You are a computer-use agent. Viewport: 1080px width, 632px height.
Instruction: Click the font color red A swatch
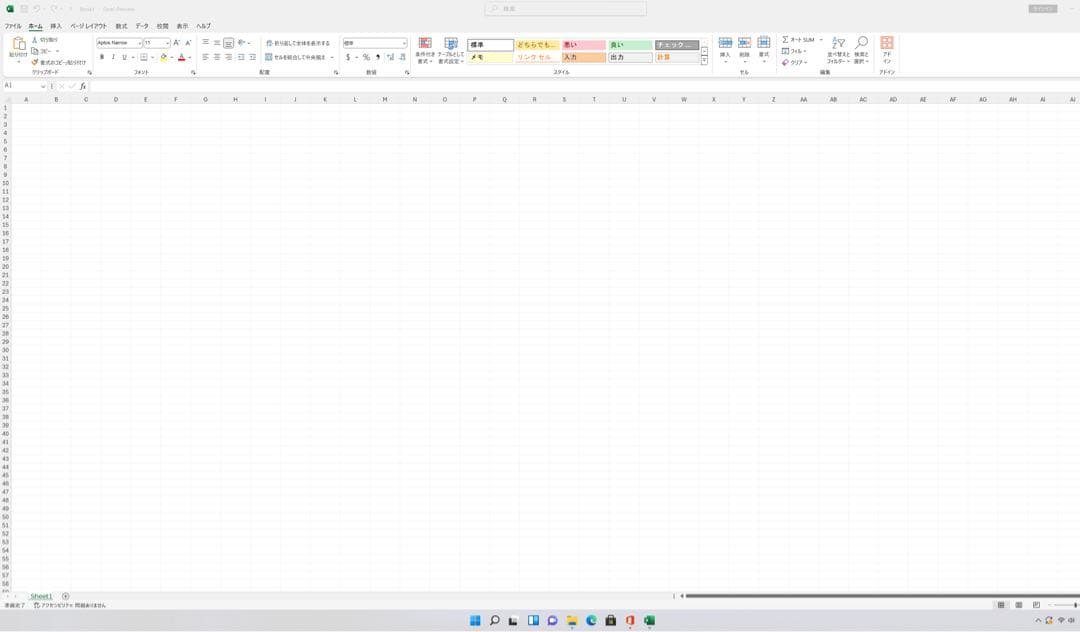[181, 57]
